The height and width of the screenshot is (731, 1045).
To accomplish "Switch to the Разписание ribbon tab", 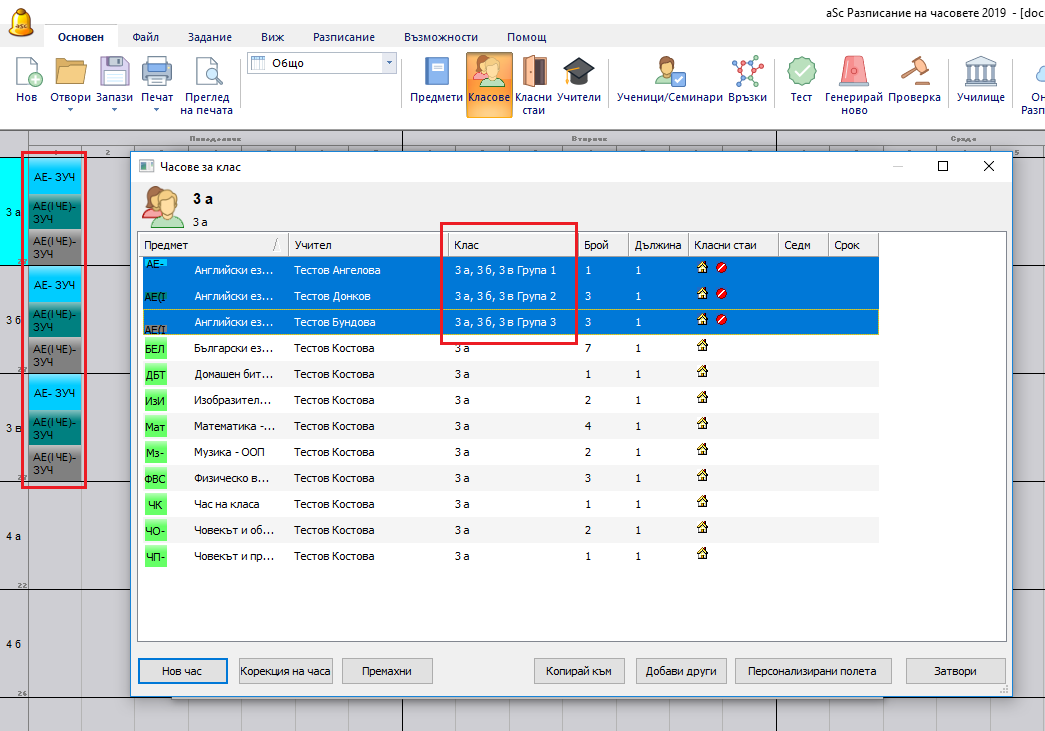I will pyautogui.click(x=343, y=37).
